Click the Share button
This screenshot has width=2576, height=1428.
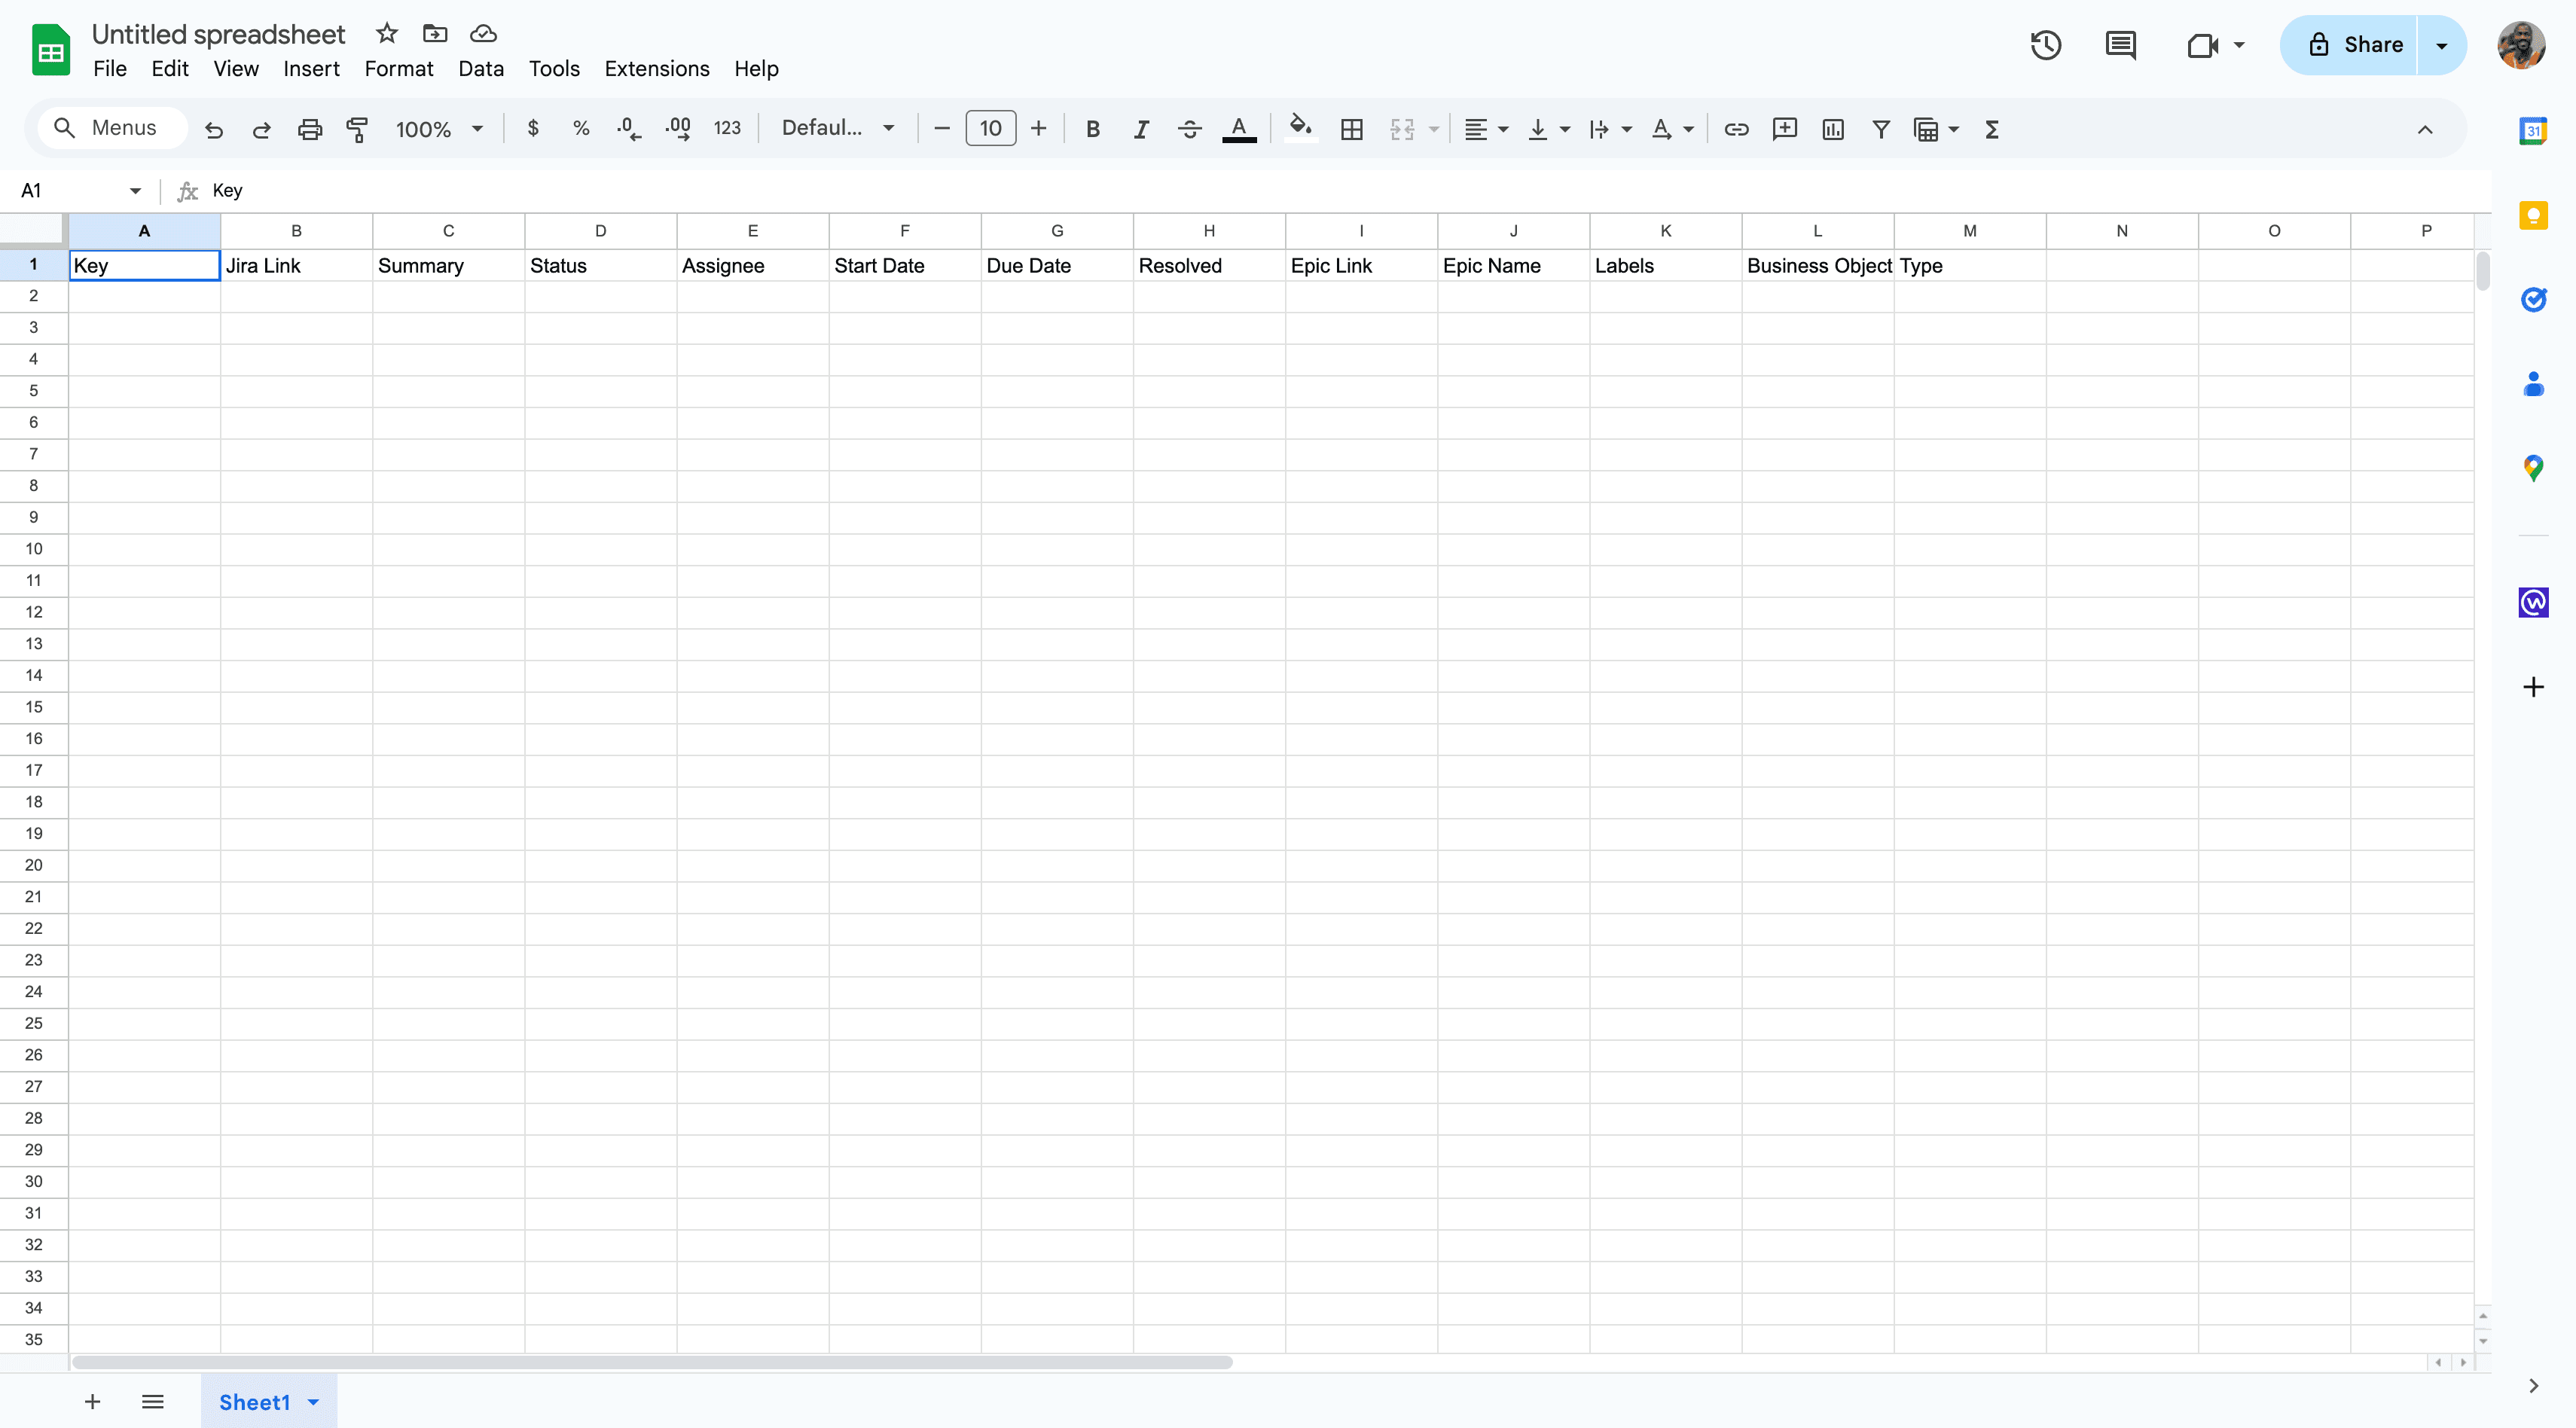click(x=2350, y=45)
